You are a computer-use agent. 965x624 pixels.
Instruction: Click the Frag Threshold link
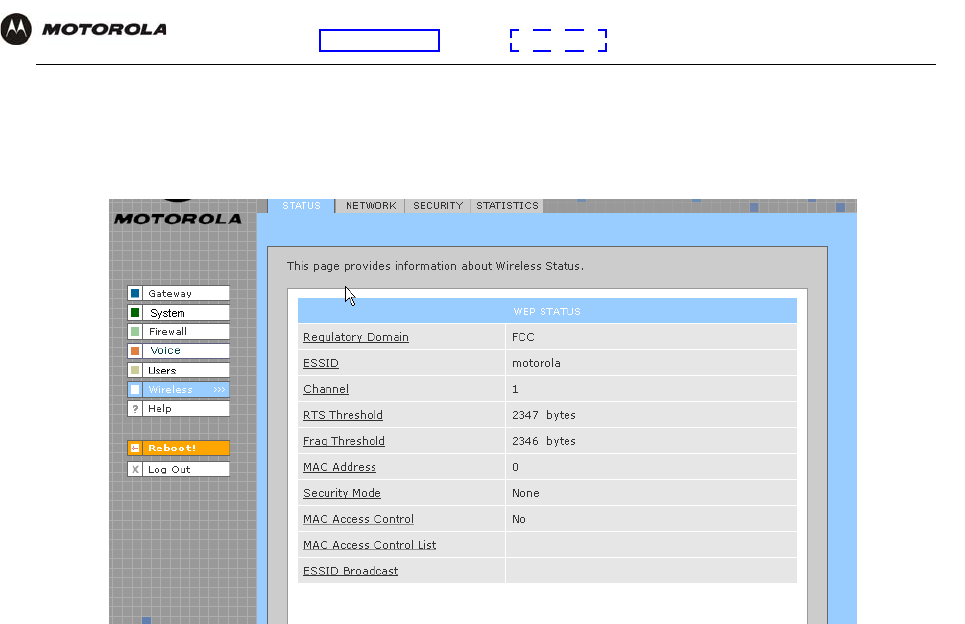click(x=343, y=441)
